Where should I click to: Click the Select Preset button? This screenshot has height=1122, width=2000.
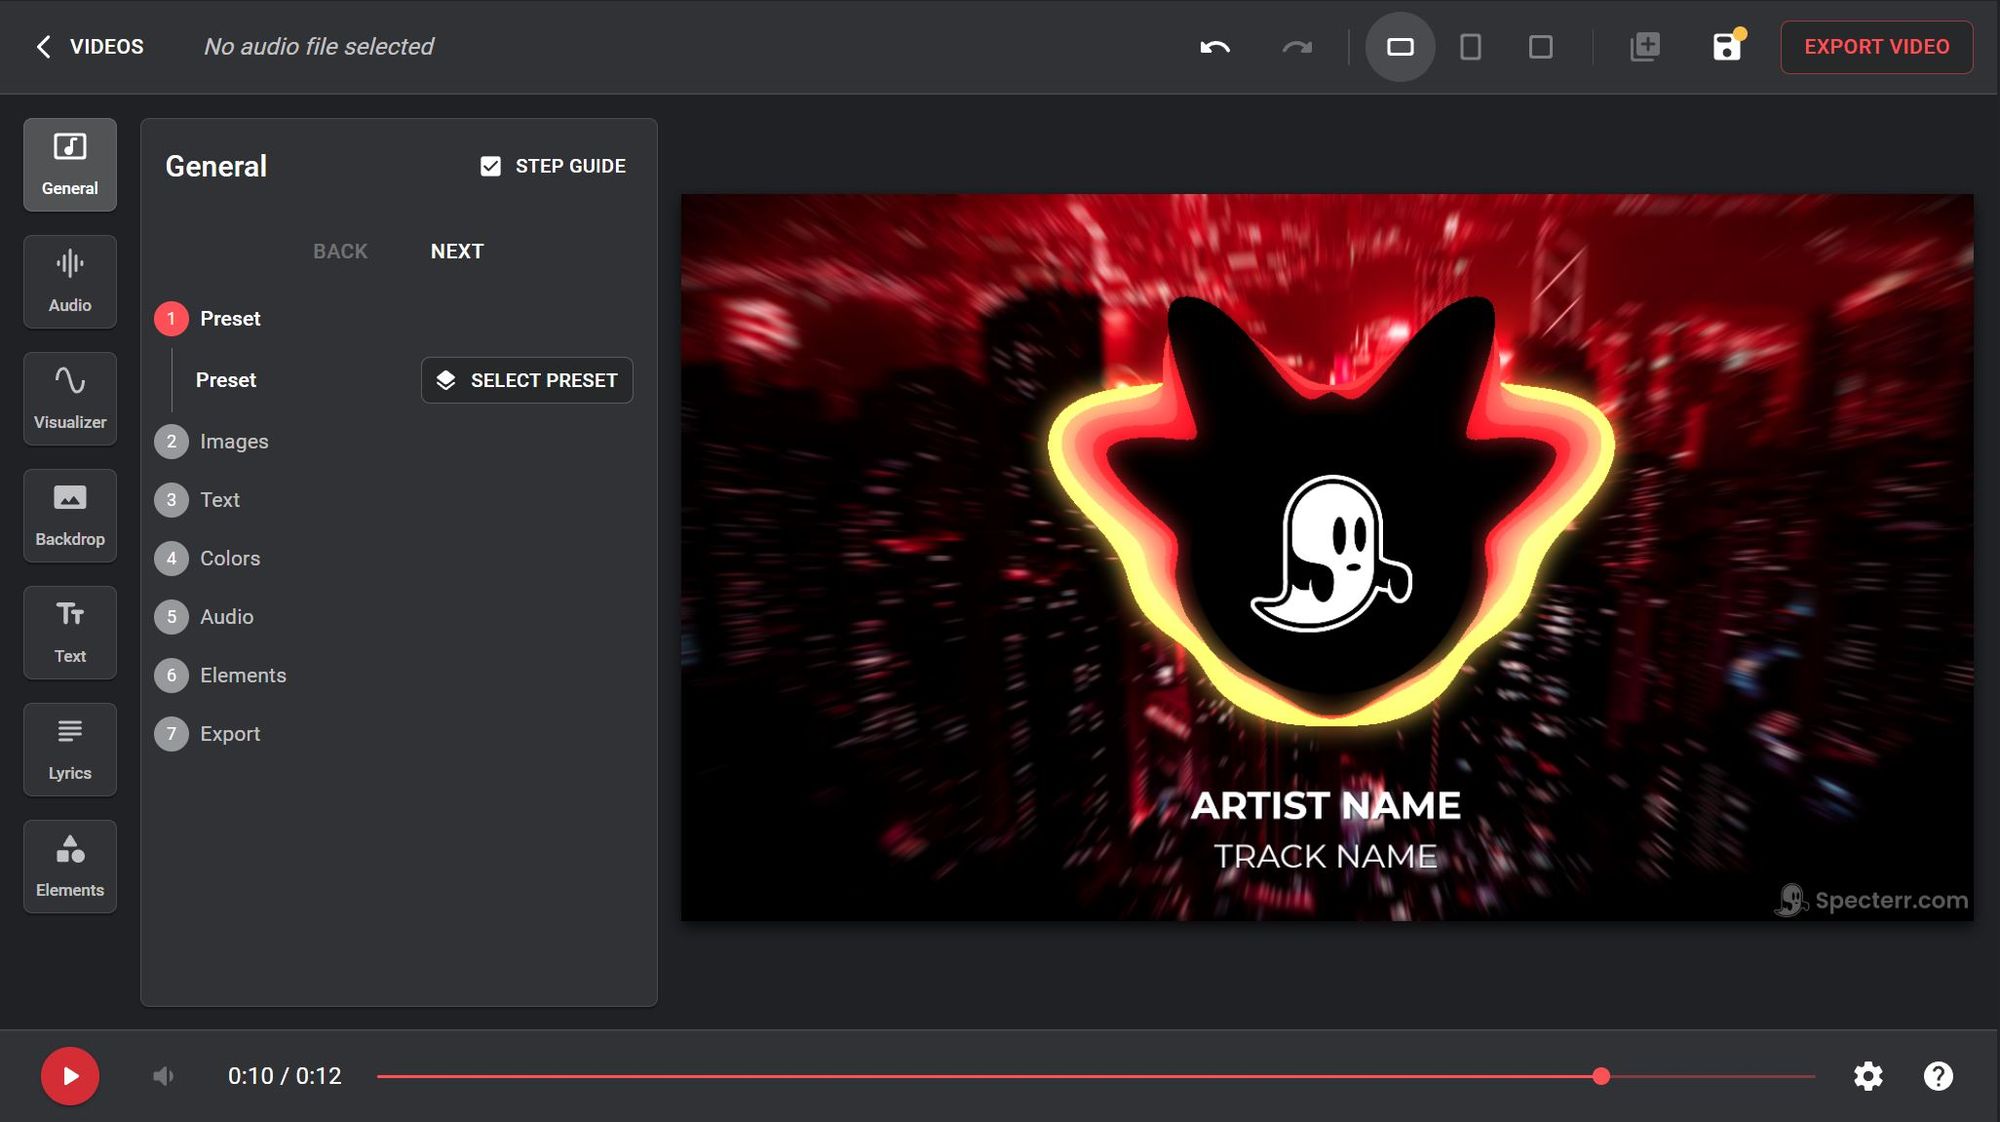(527, 380)
